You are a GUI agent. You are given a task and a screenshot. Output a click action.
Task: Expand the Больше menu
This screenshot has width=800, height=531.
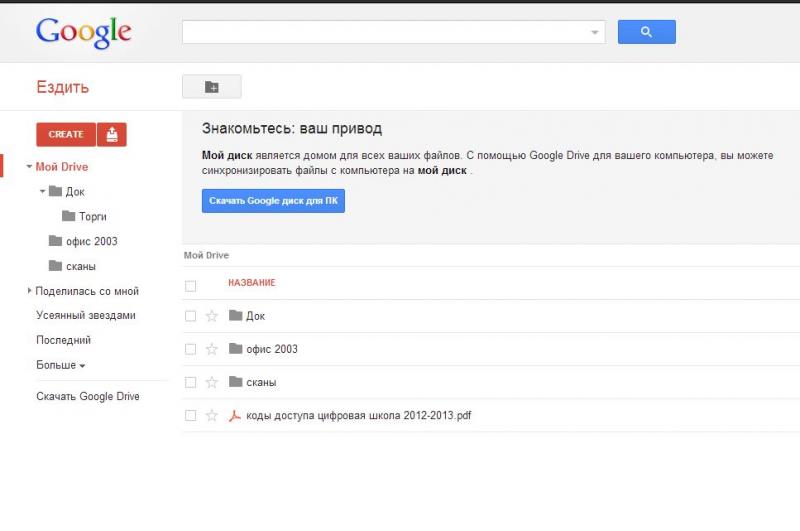tap(61, 365)
